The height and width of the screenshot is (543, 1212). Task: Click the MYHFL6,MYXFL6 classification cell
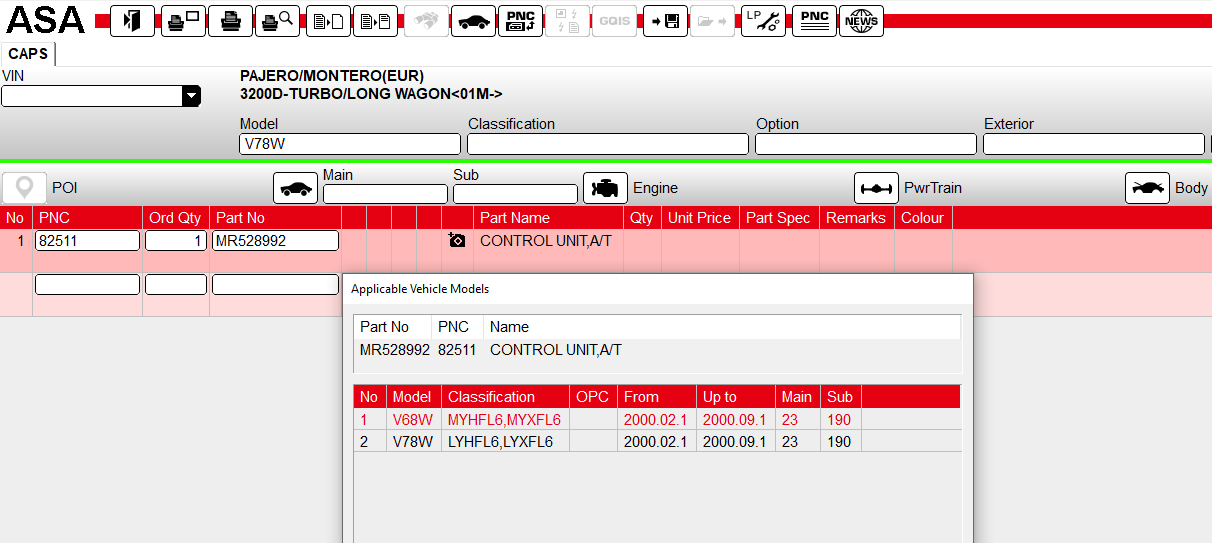click(x=504, y=420)
